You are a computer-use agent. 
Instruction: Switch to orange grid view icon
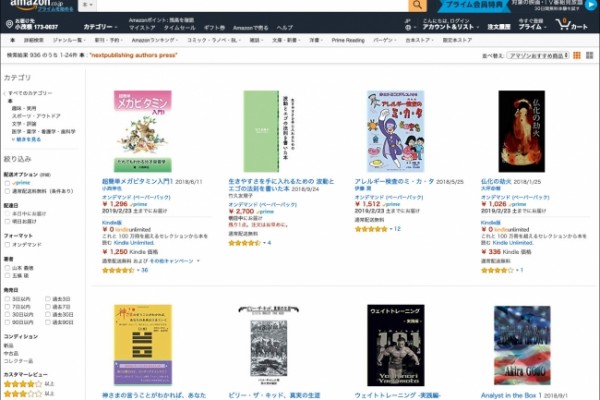(x=577, y=56)
